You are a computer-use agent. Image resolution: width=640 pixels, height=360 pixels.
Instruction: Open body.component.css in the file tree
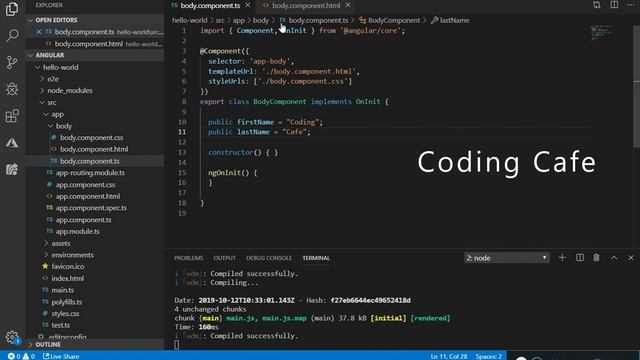tap(91, 138)
